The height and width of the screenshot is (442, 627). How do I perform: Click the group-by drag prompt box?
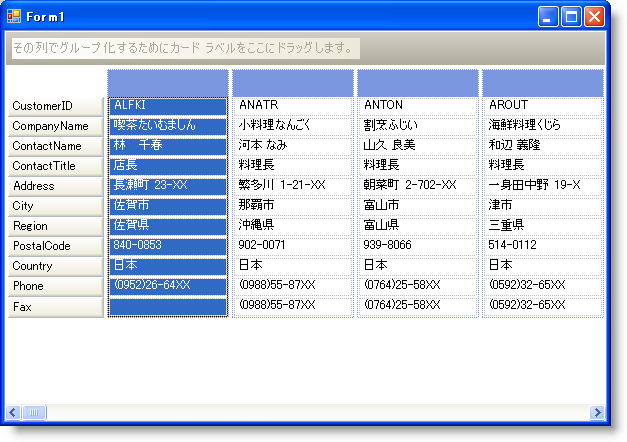(186, 48)
